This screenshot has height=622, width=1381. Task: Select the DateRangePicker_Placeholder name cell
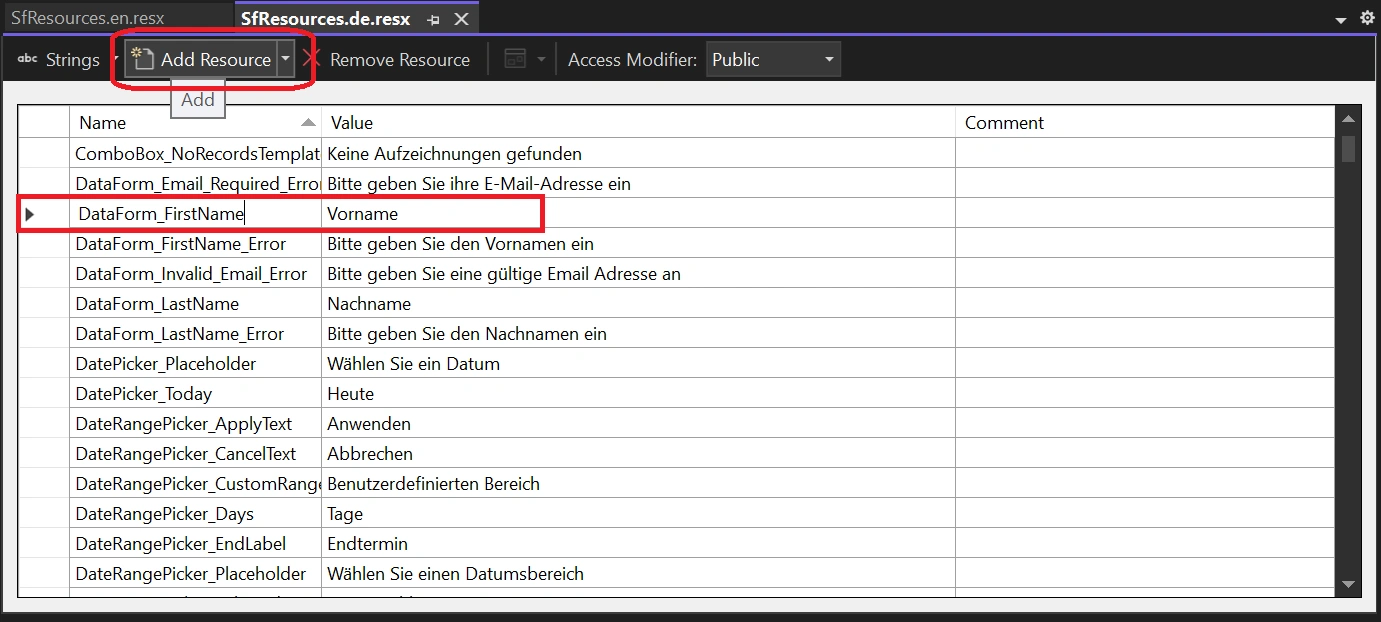pyautogui.click(x=195, y=574)
